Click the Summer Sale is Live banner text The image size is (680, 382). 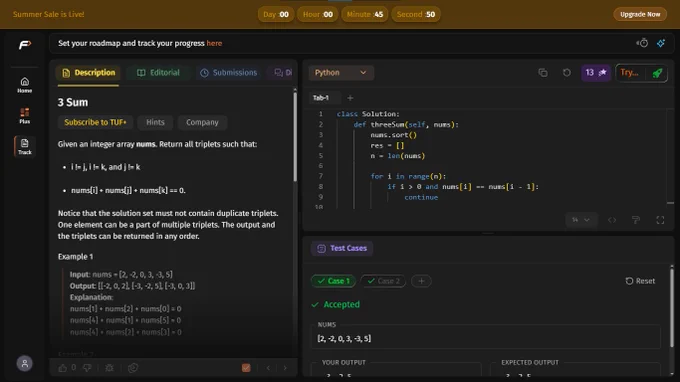(x=49, y=14)
